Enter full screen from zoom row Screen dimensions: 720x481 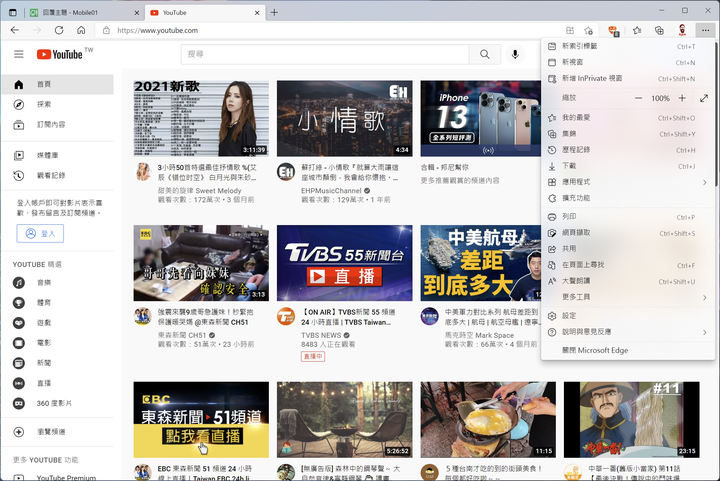704,98
